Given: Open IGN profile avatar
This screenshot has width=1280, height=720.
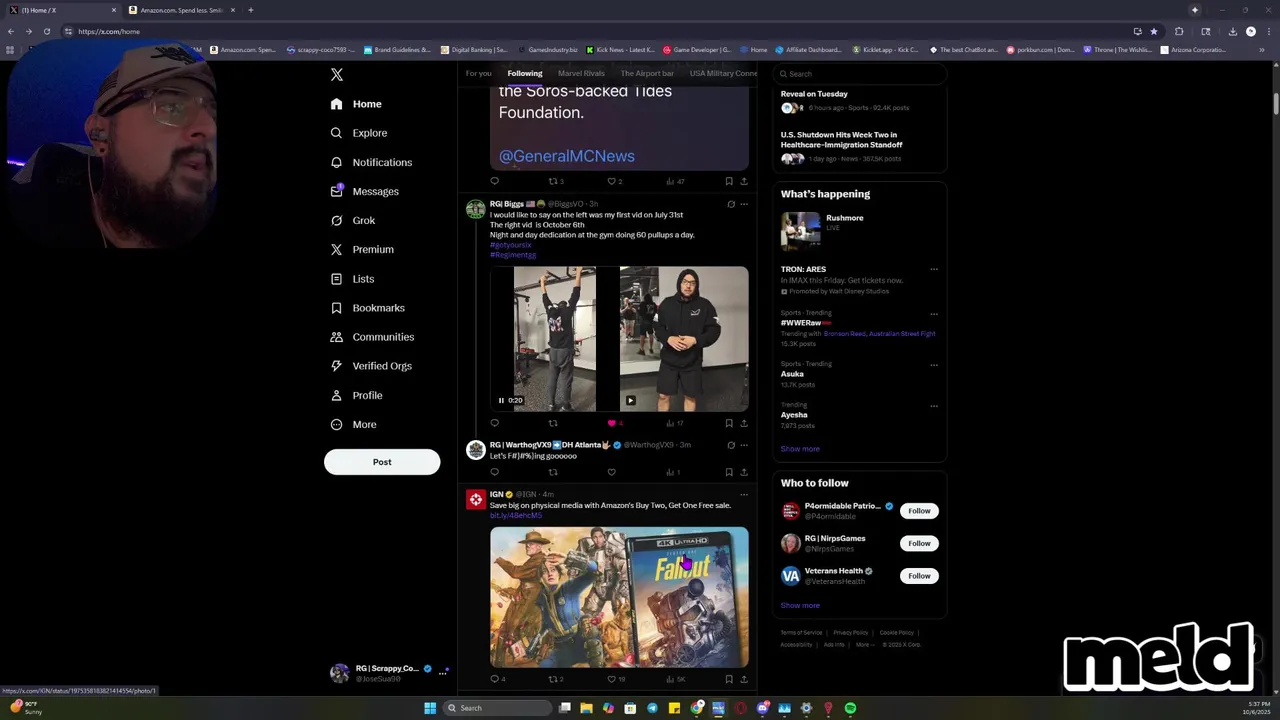Looking at the screenshot, I should (x=476, y=499).
